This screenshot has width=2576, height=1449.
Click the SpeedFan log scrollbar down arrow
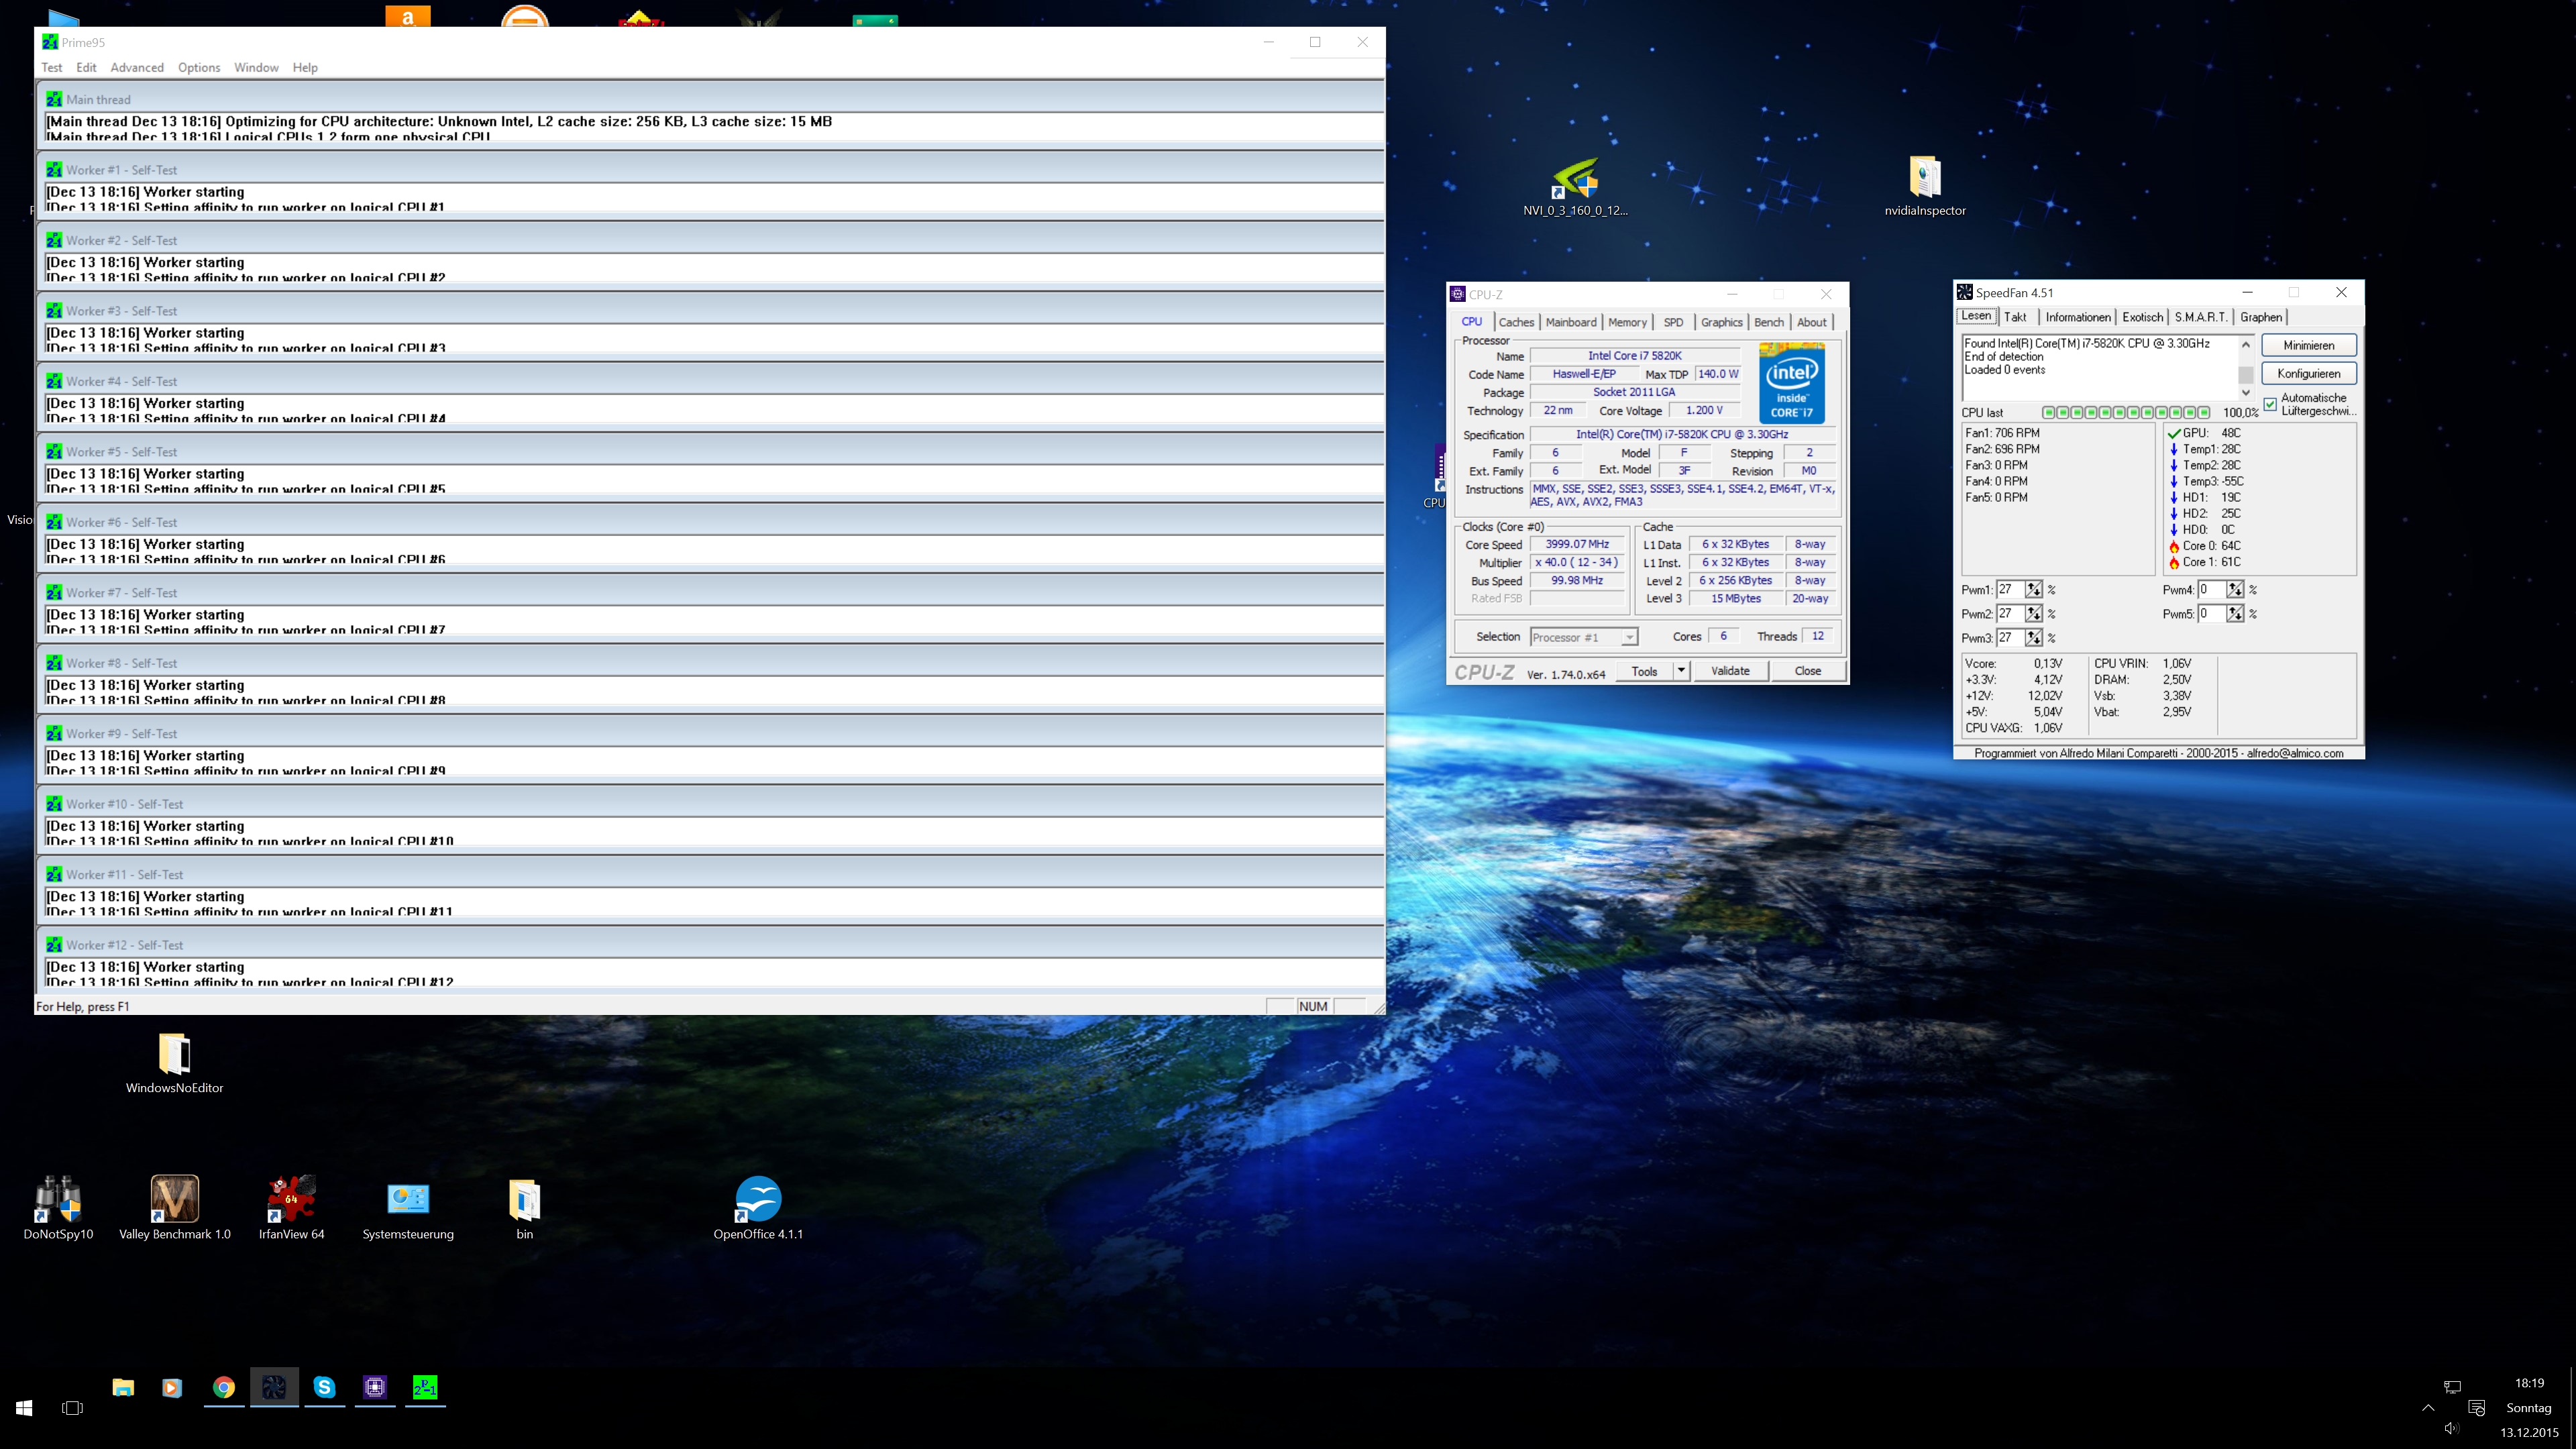(2246, 392)
